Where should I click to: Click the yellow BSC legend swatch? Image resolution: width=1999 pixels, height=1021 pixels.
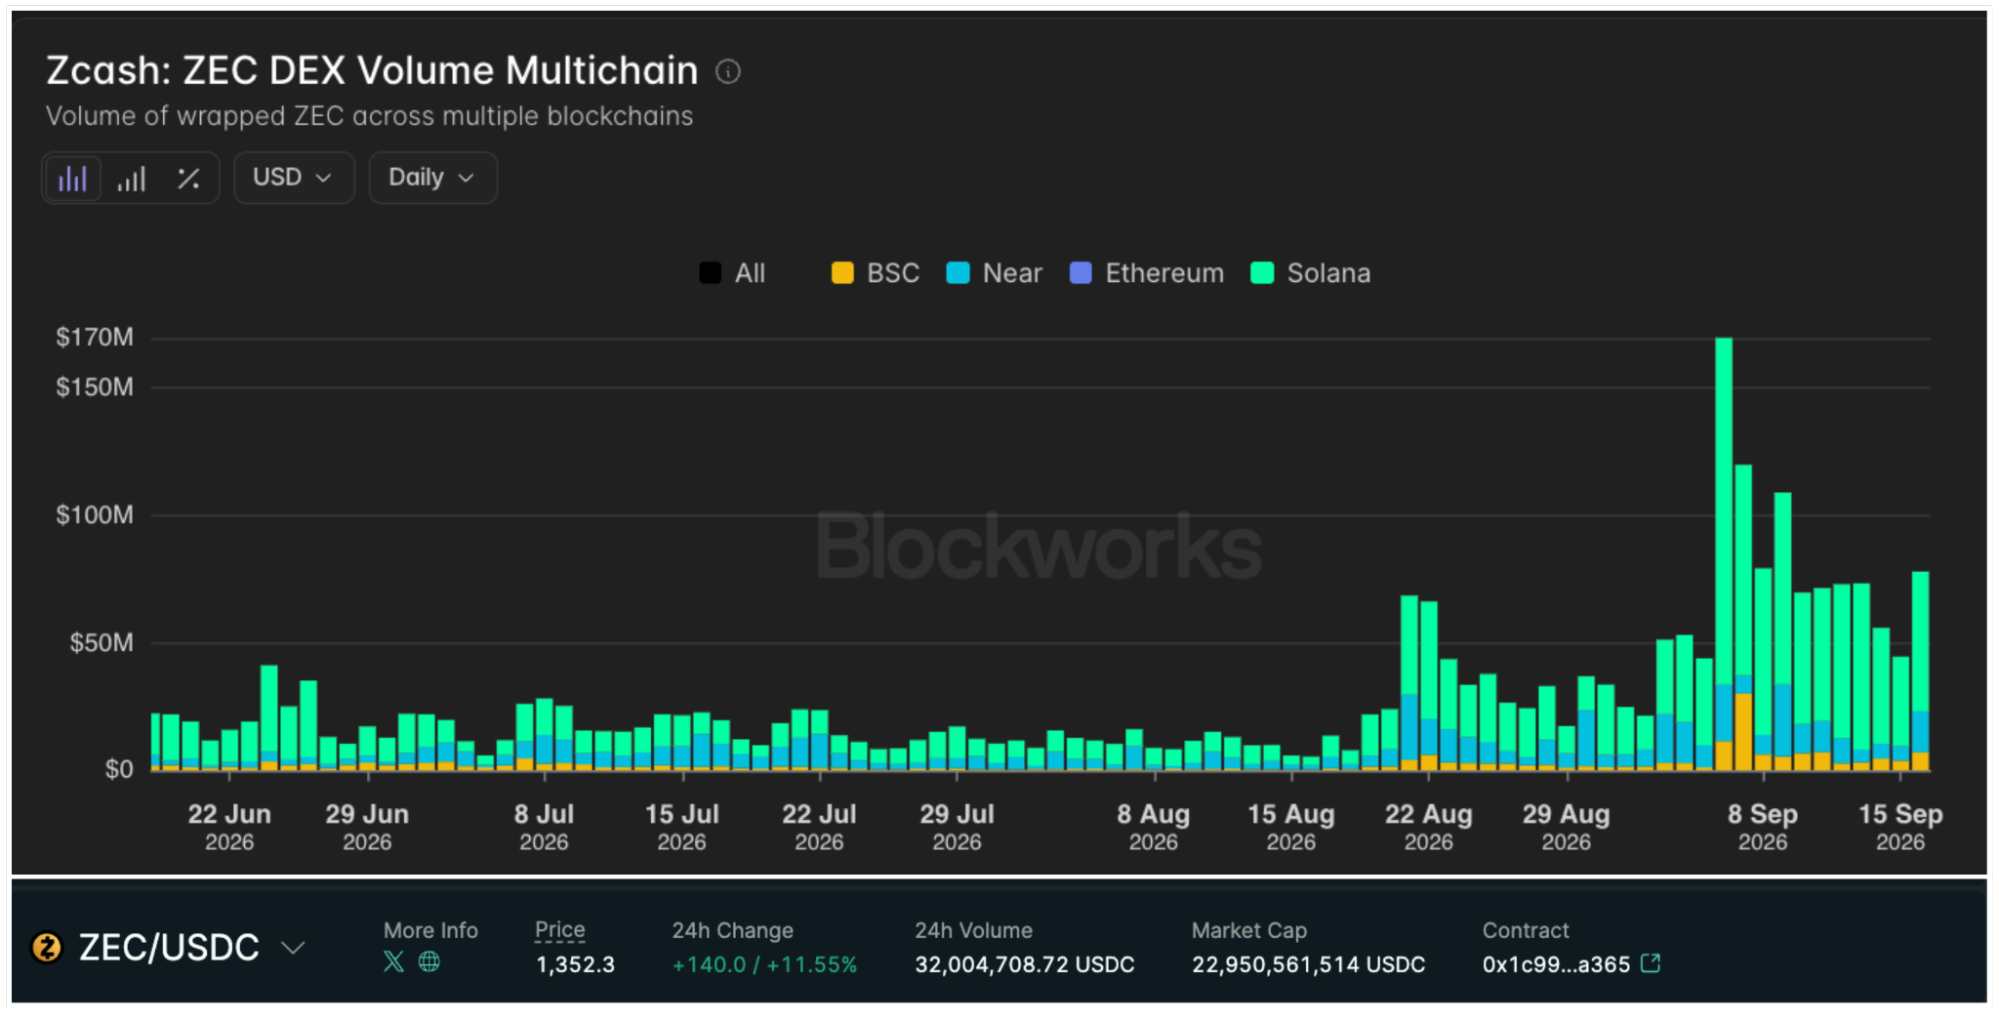click(x=843, y=273)
